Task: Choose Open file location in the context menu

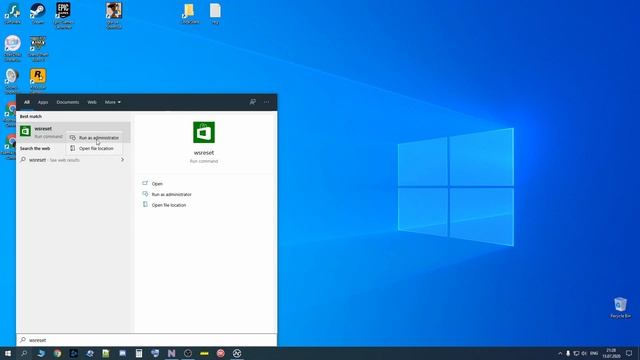Action: coord(94,149)
